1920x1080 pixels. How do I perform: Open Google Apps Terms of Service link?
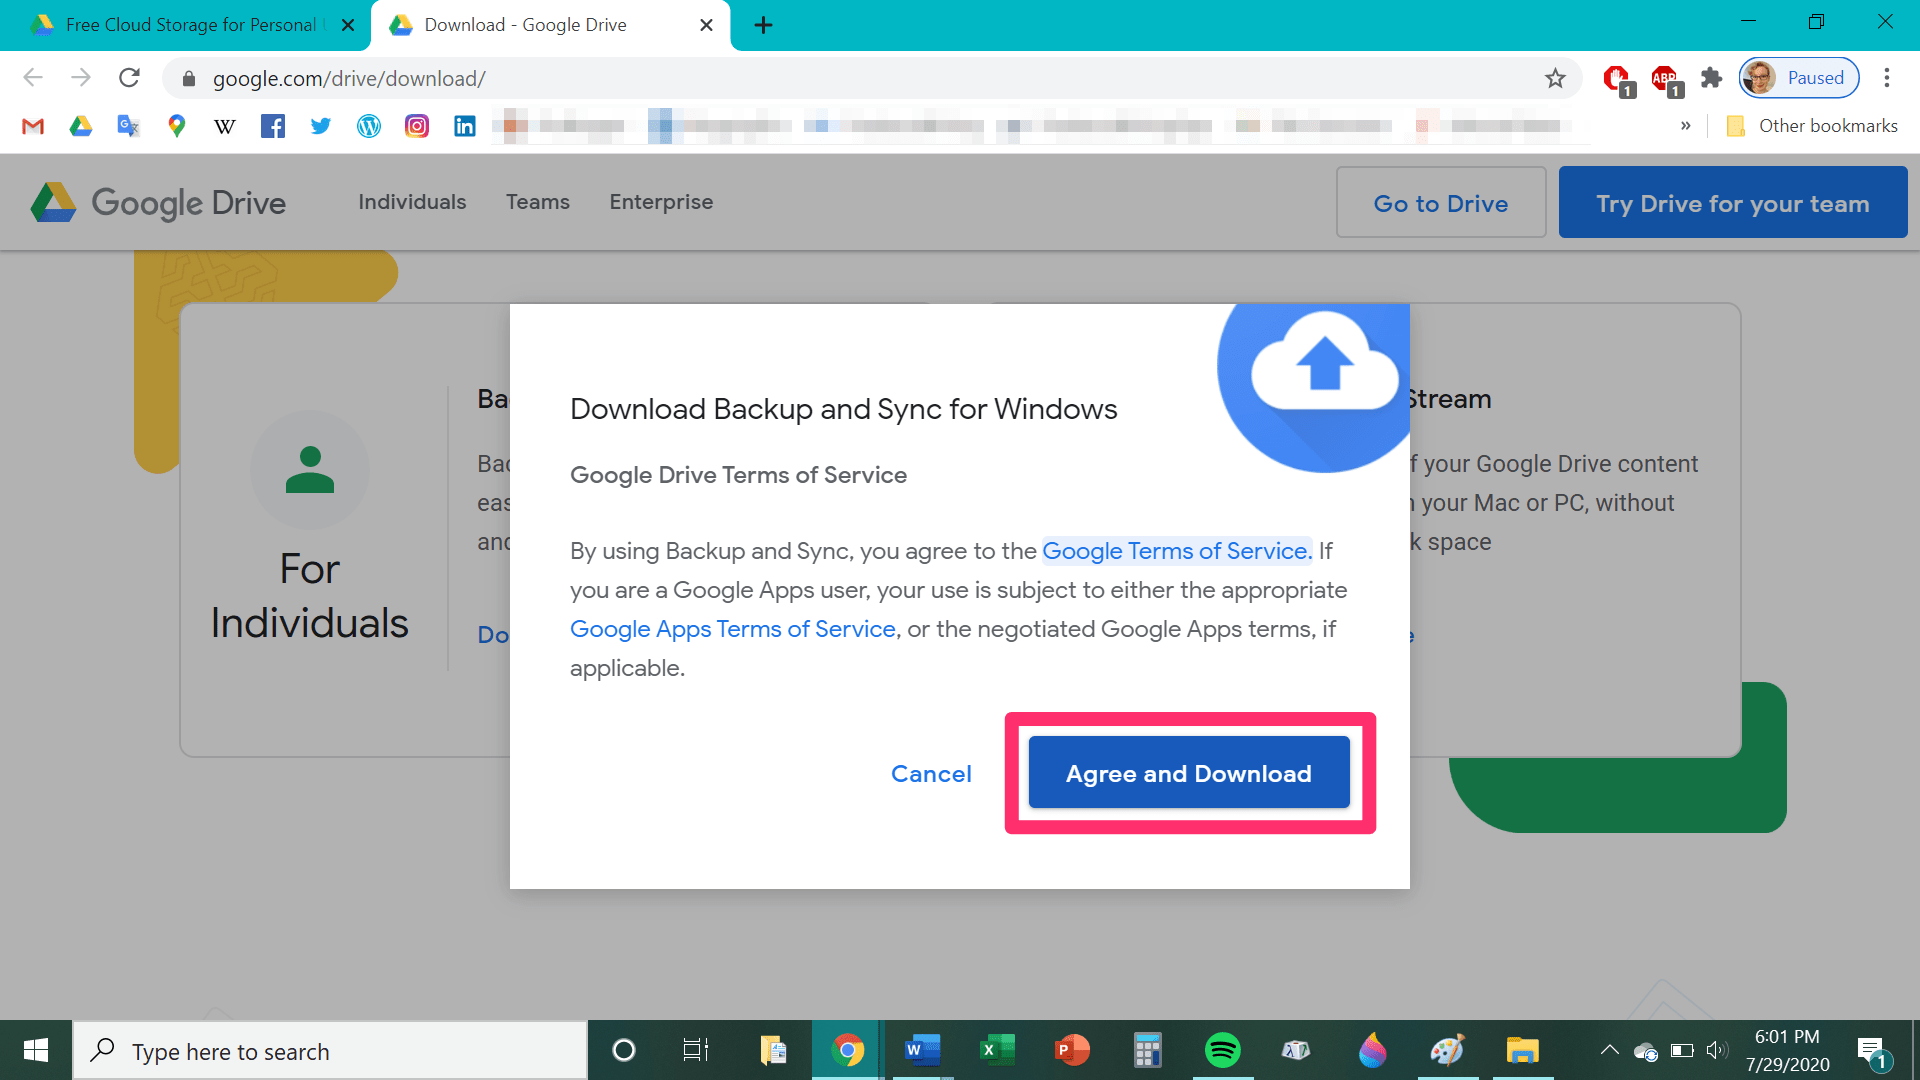(x=732, y=629)
